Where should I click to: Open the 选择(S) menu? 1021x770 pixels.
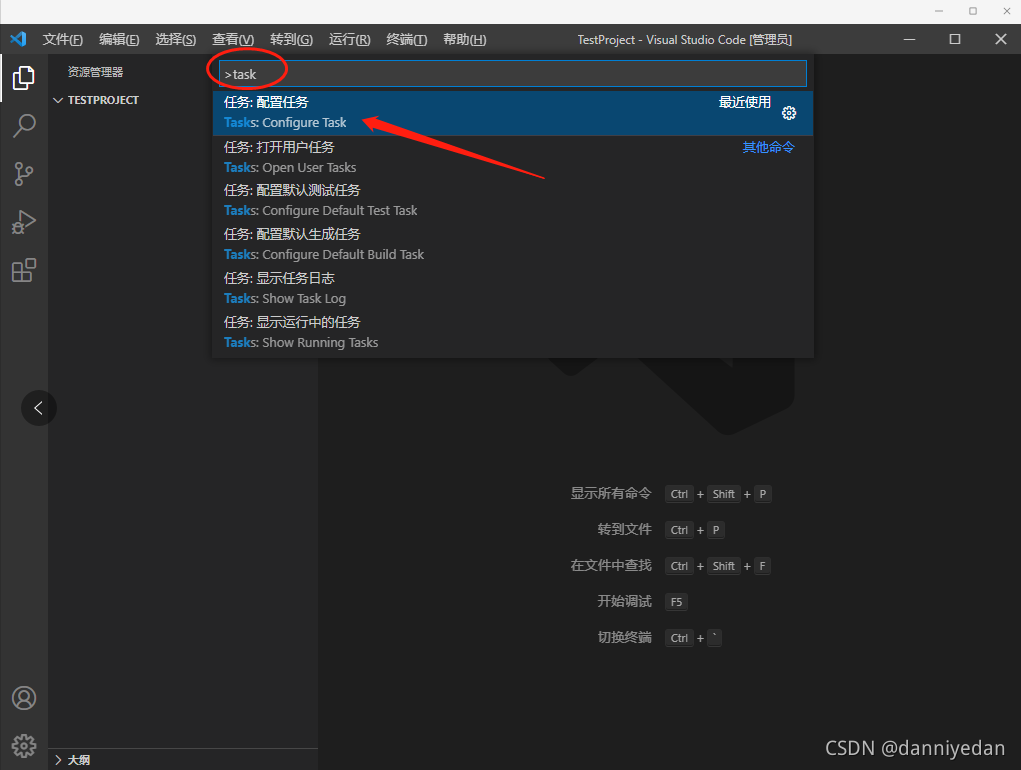click(176, 40)
